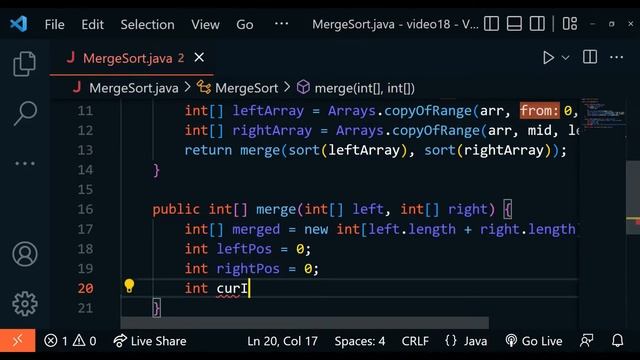The height and width of the screenshot is (360, 640).
Task: Open Customize Layout icon in title bar
Action: click(x=570, y=24)
